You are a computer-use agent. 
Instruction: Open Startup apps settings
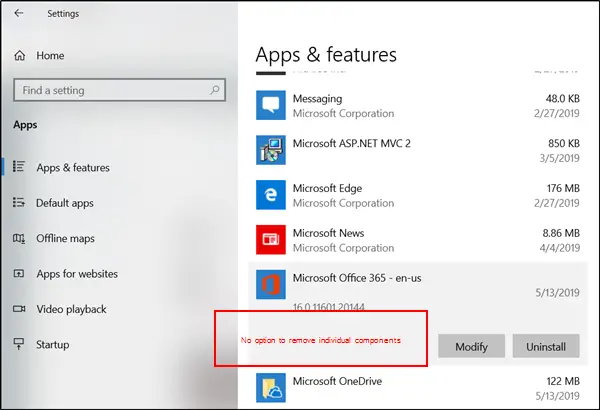pyautogui.click(x=52, y=344)
